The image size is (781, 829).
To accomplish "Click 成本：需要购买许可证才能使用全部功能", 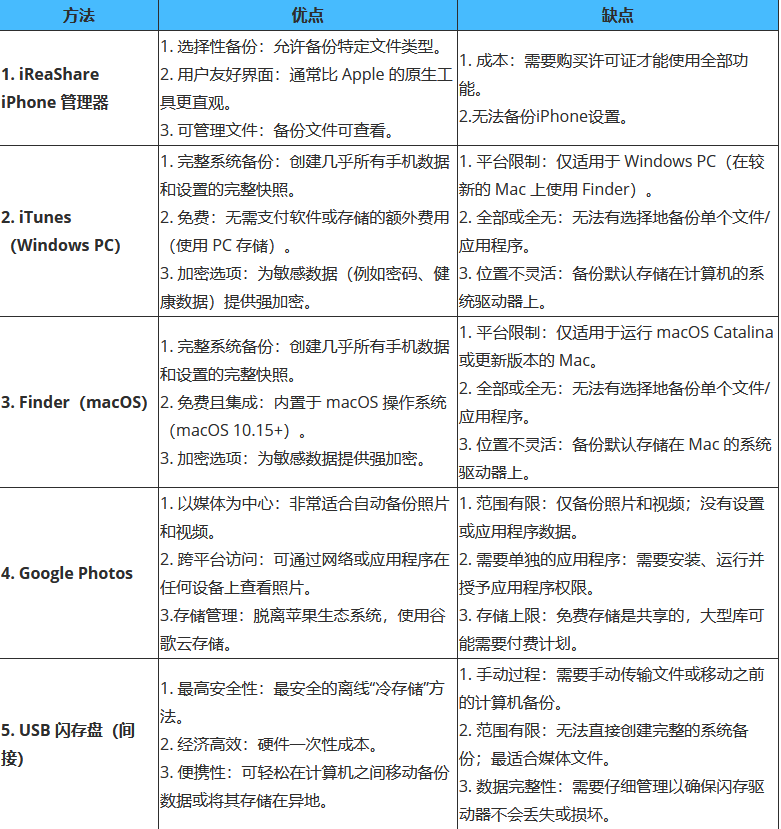I will pos(603,75).
